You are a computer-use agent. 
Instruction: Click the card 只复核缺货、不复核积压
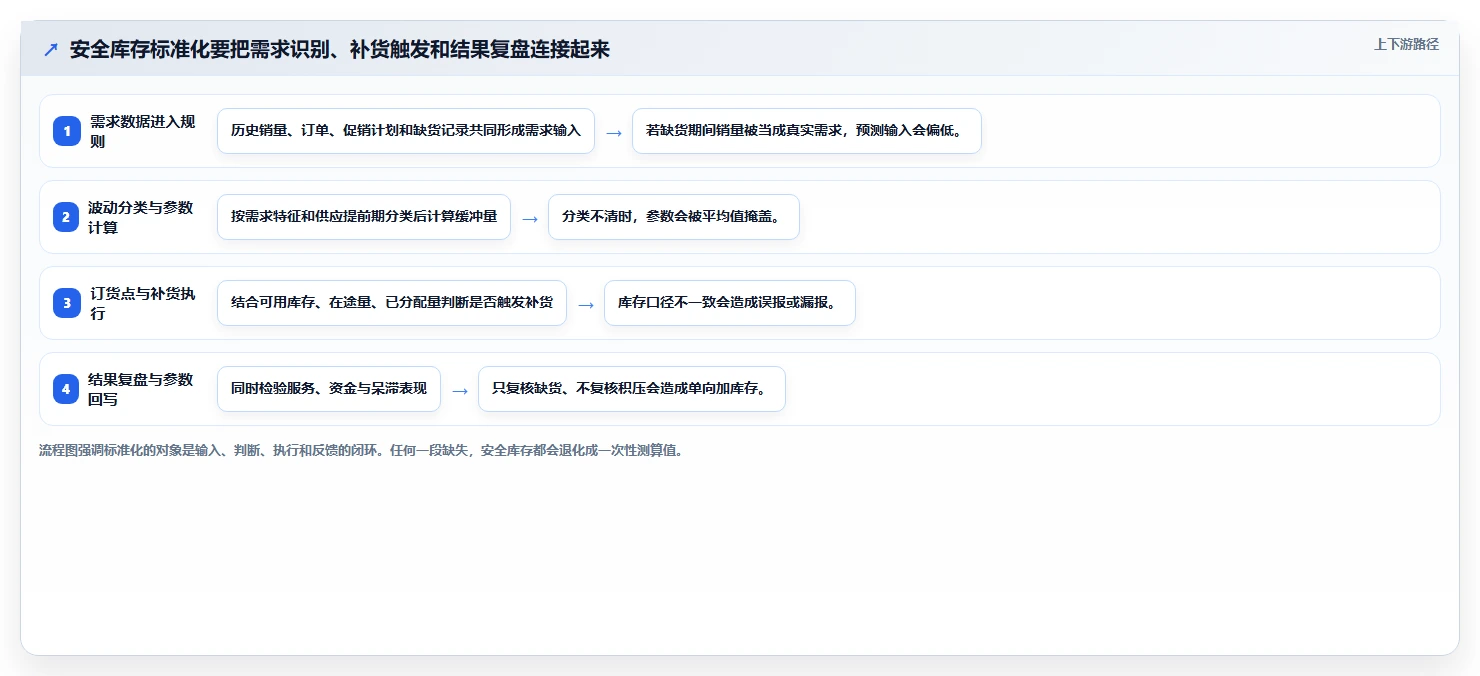(632, 389)
